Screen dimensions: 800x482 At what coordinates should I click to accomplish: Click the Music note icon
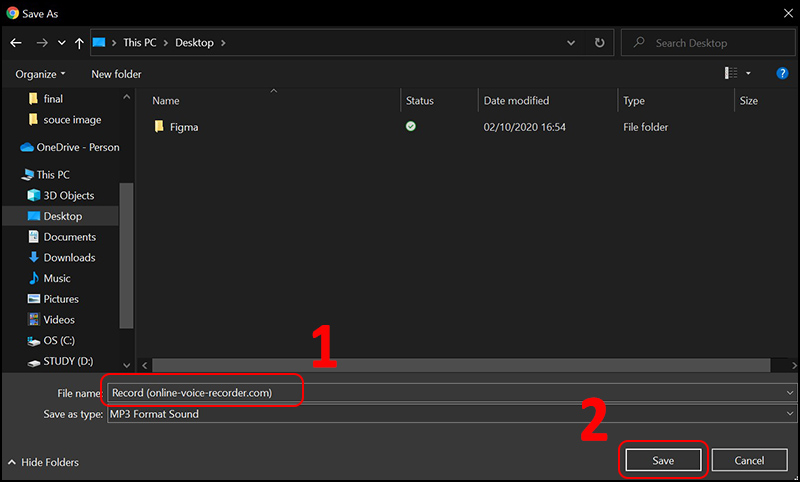tap(34, 278)
